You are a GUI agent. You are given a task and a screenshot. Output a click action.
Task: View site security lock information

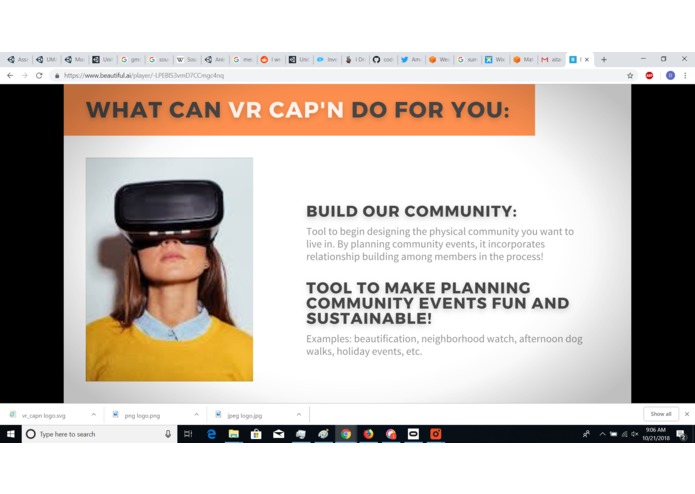click(57, 76)
